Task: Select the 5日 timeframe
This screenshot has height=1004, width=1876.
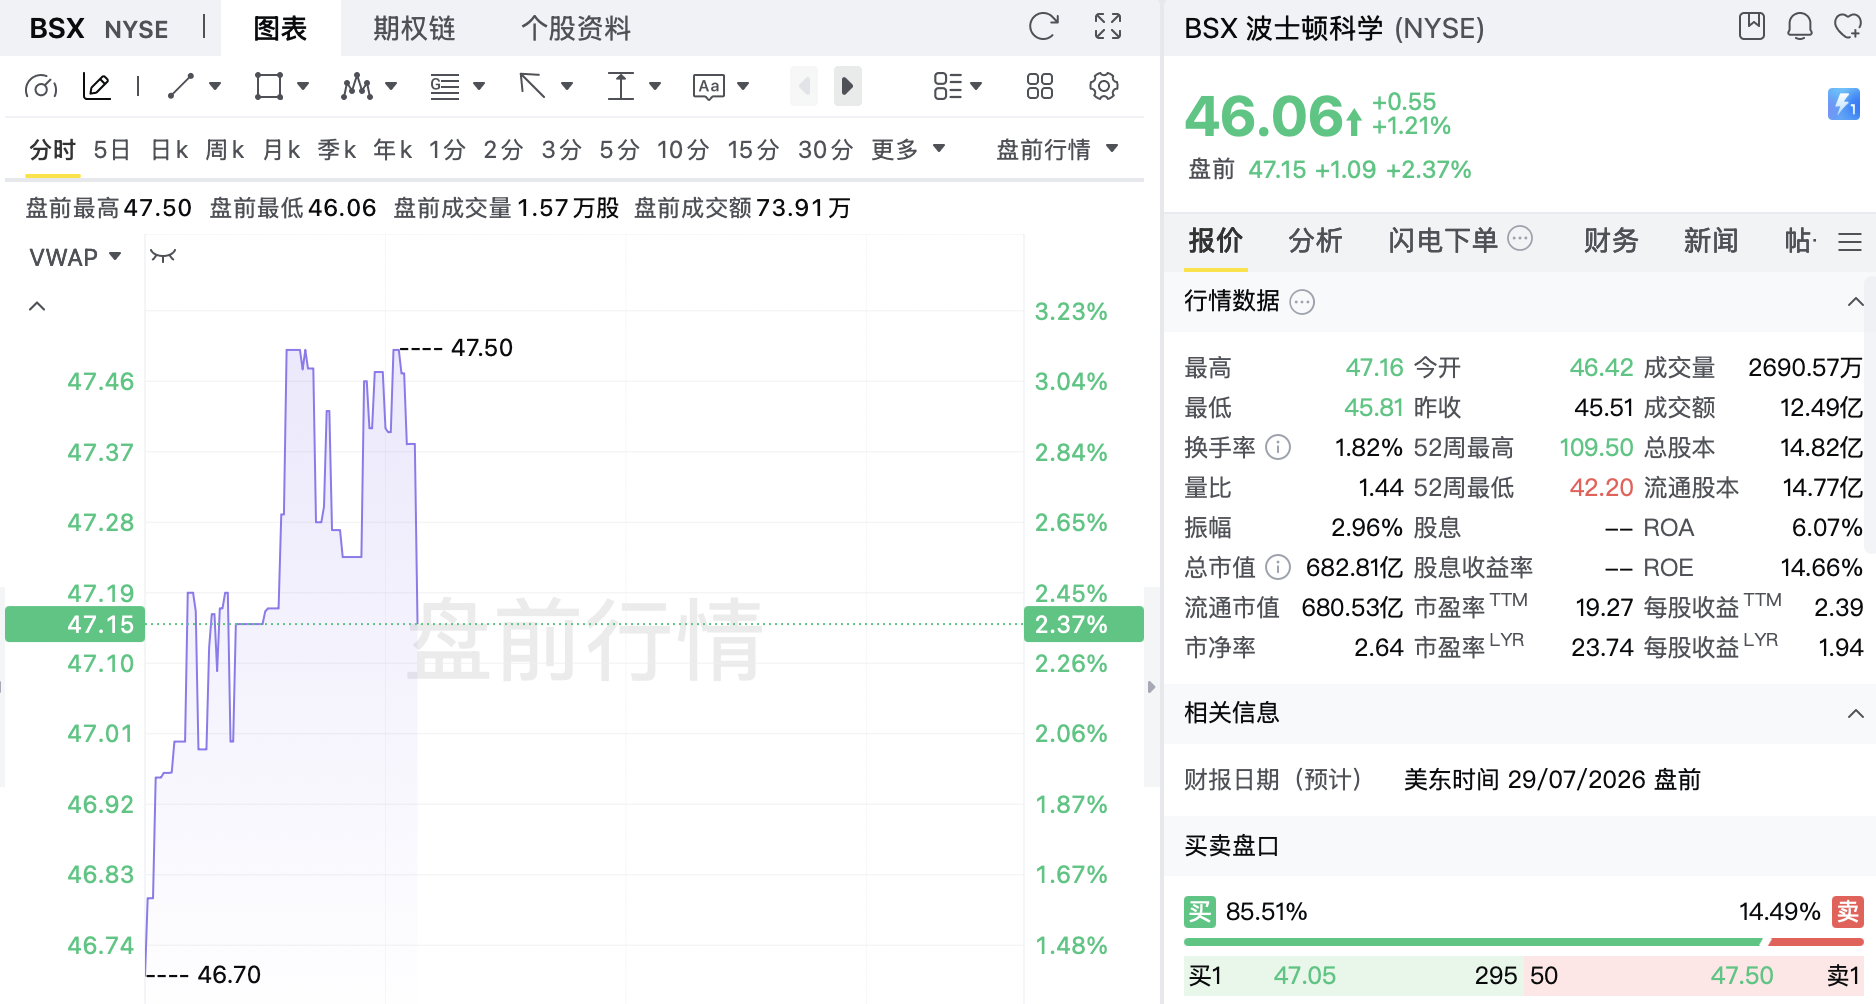Action: point(112,149)
